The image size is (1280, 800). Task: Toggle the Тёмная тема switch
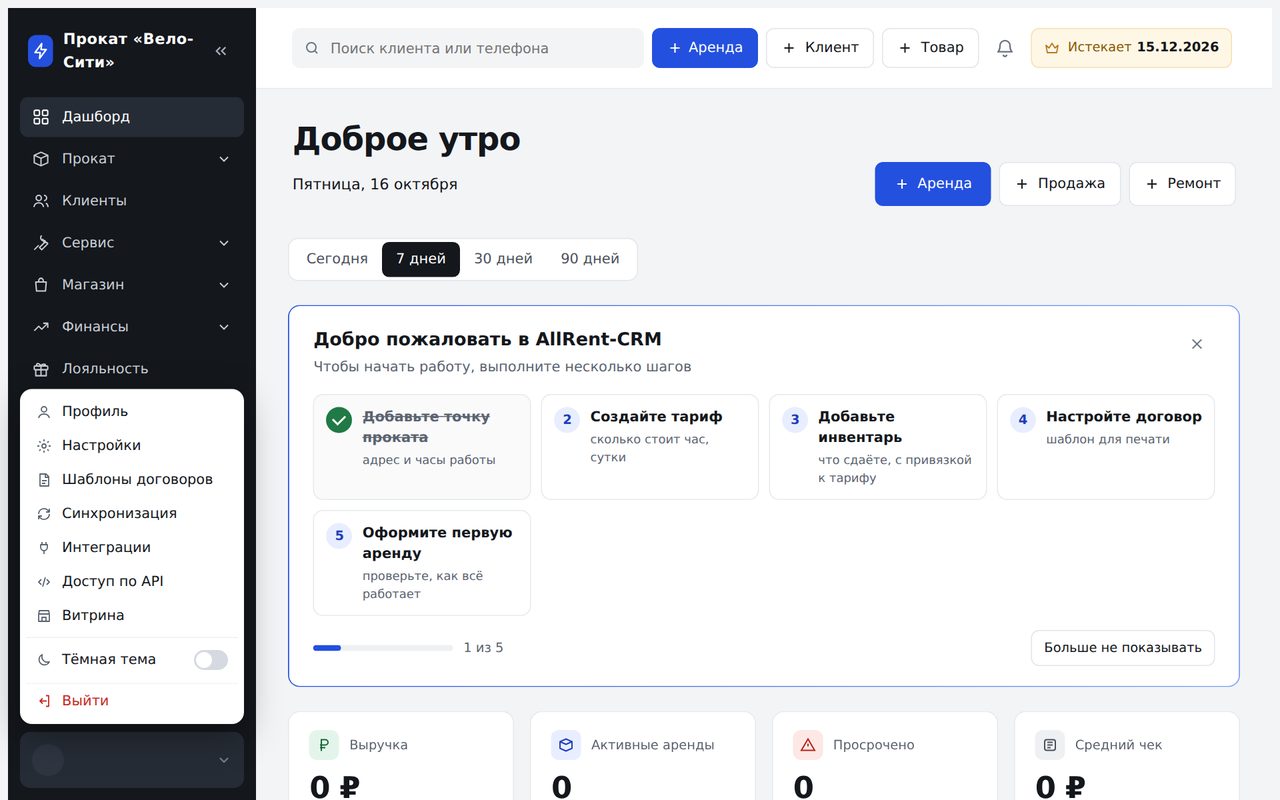pos(211,660)
